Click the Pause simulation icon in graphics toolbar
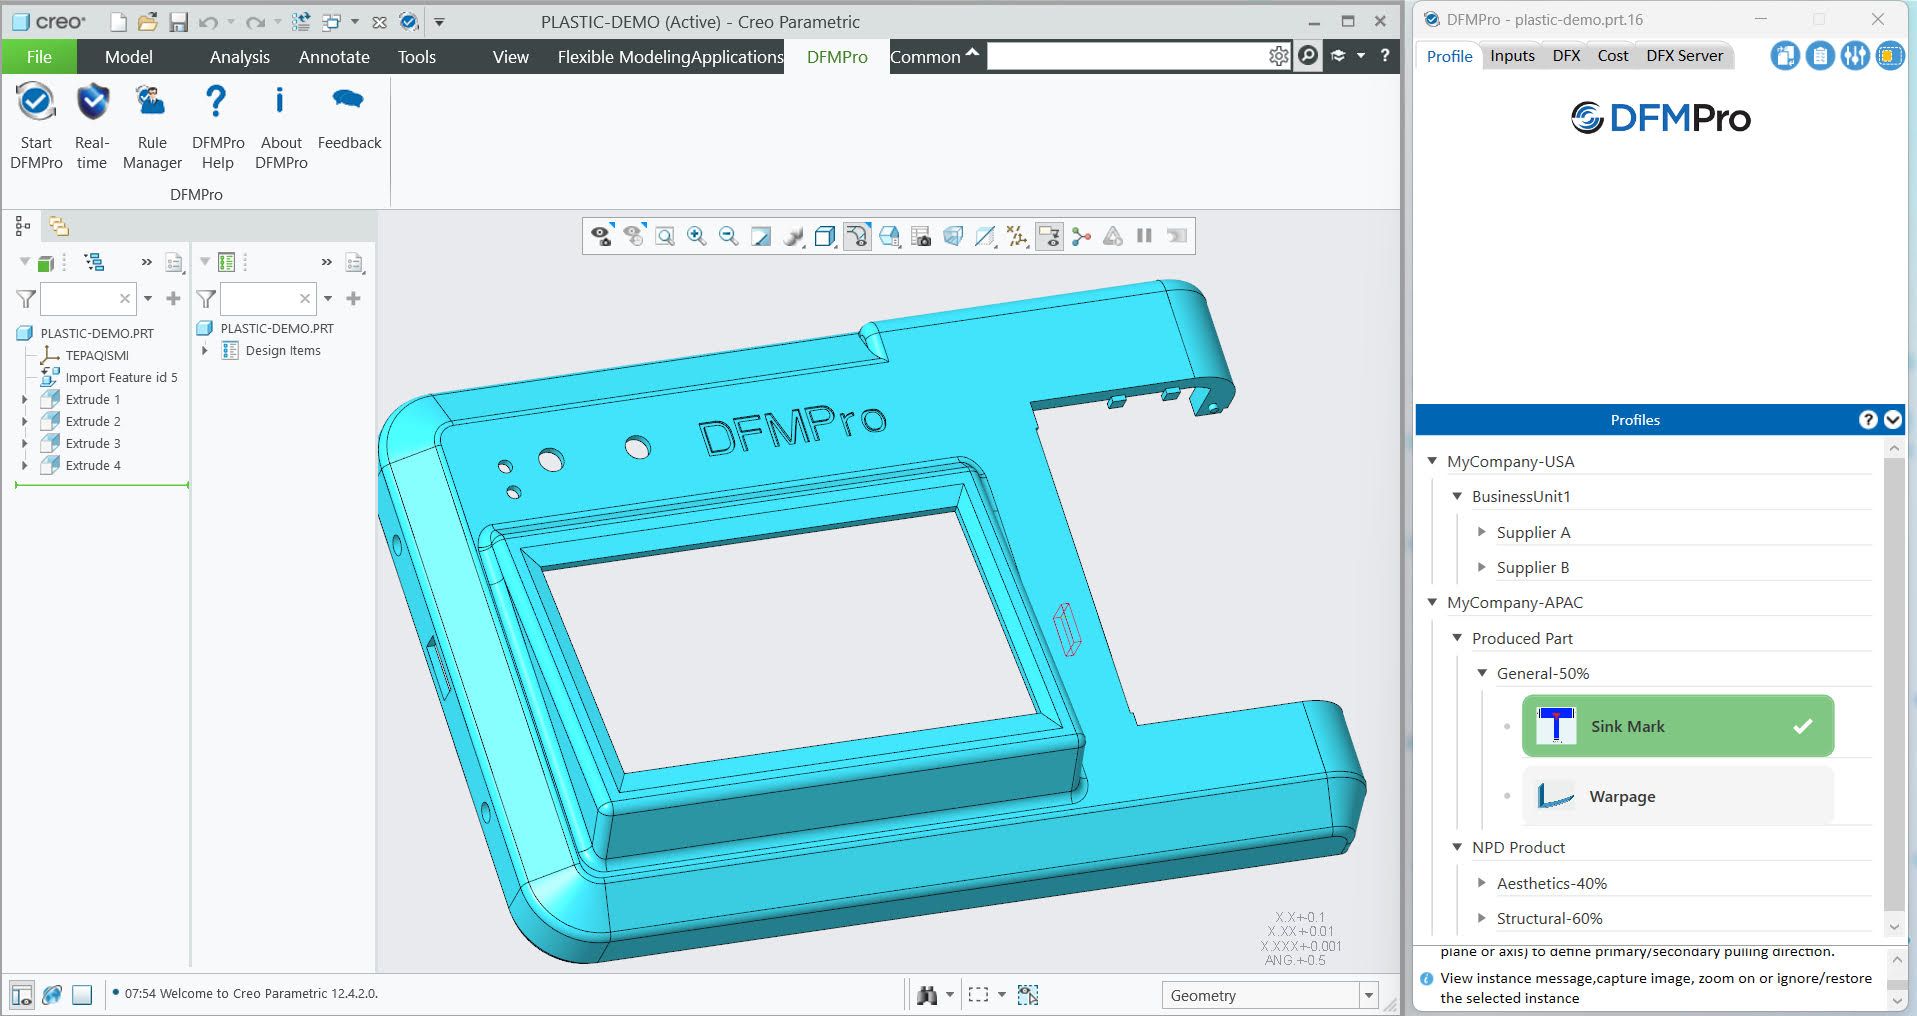This screenshot has height=1016, width=1917. coord(1144,236)
